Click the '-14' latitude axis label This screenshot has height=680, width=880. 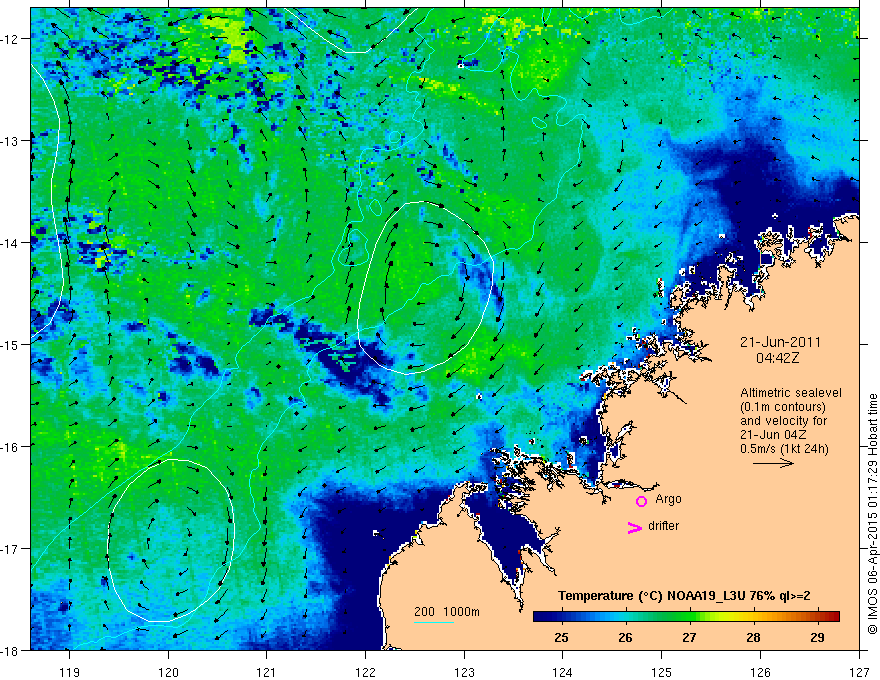10,243
